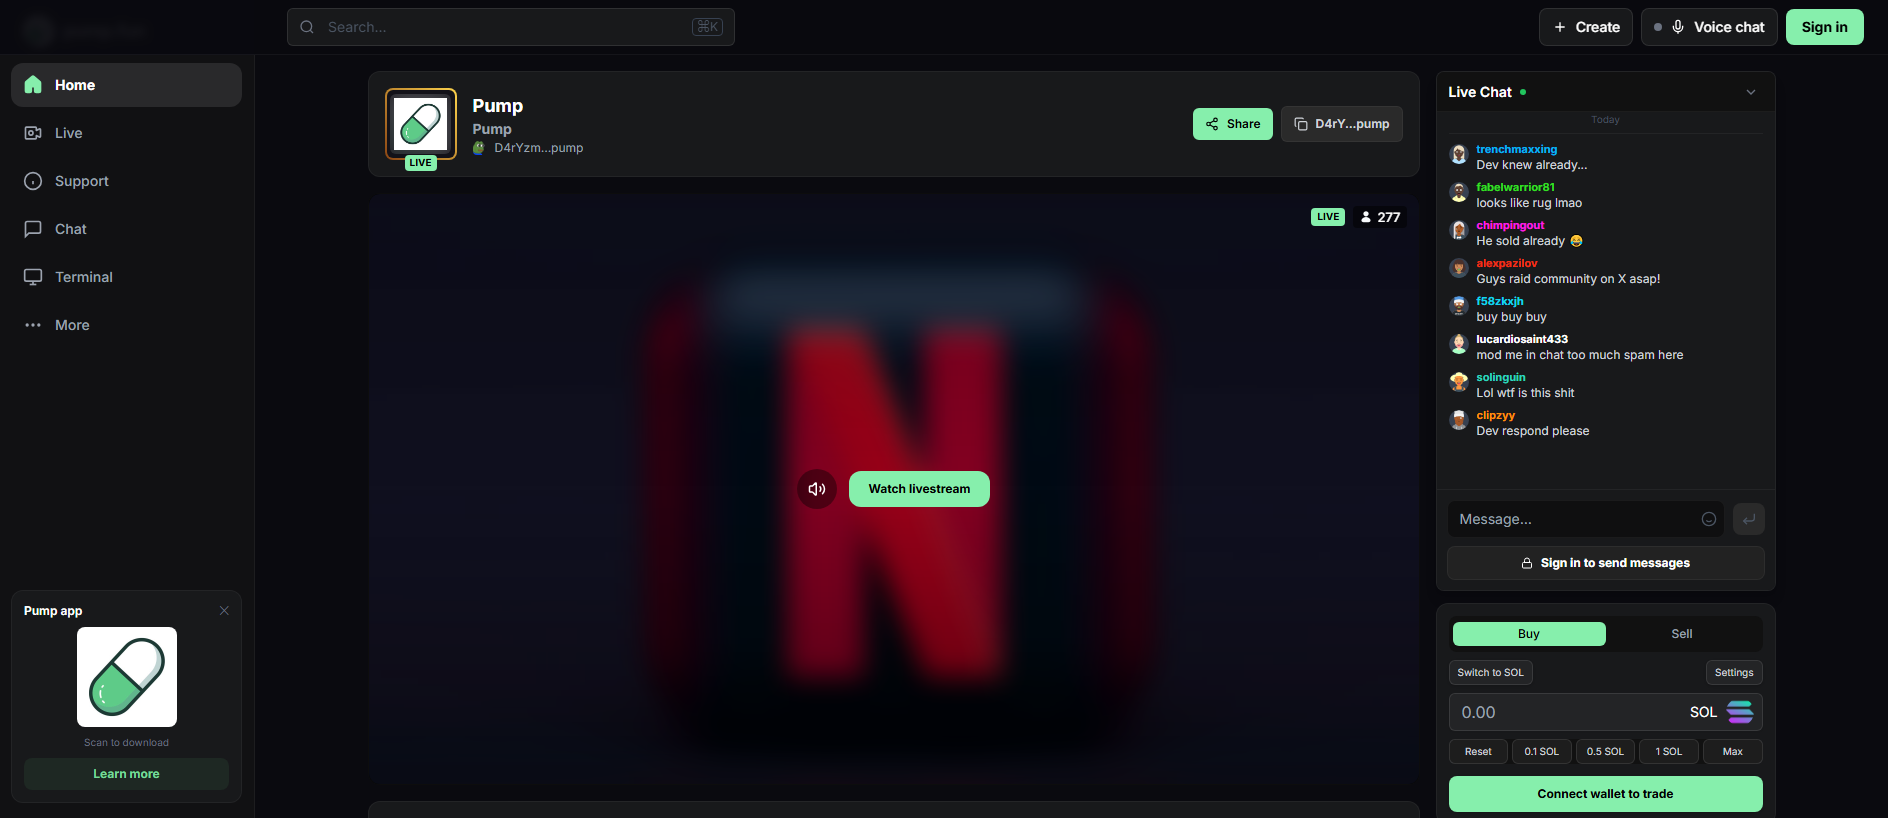Collapse the Live Chat panel chevron
The height and width of the screenshot is (818, 1888).
pos(1751,92)
